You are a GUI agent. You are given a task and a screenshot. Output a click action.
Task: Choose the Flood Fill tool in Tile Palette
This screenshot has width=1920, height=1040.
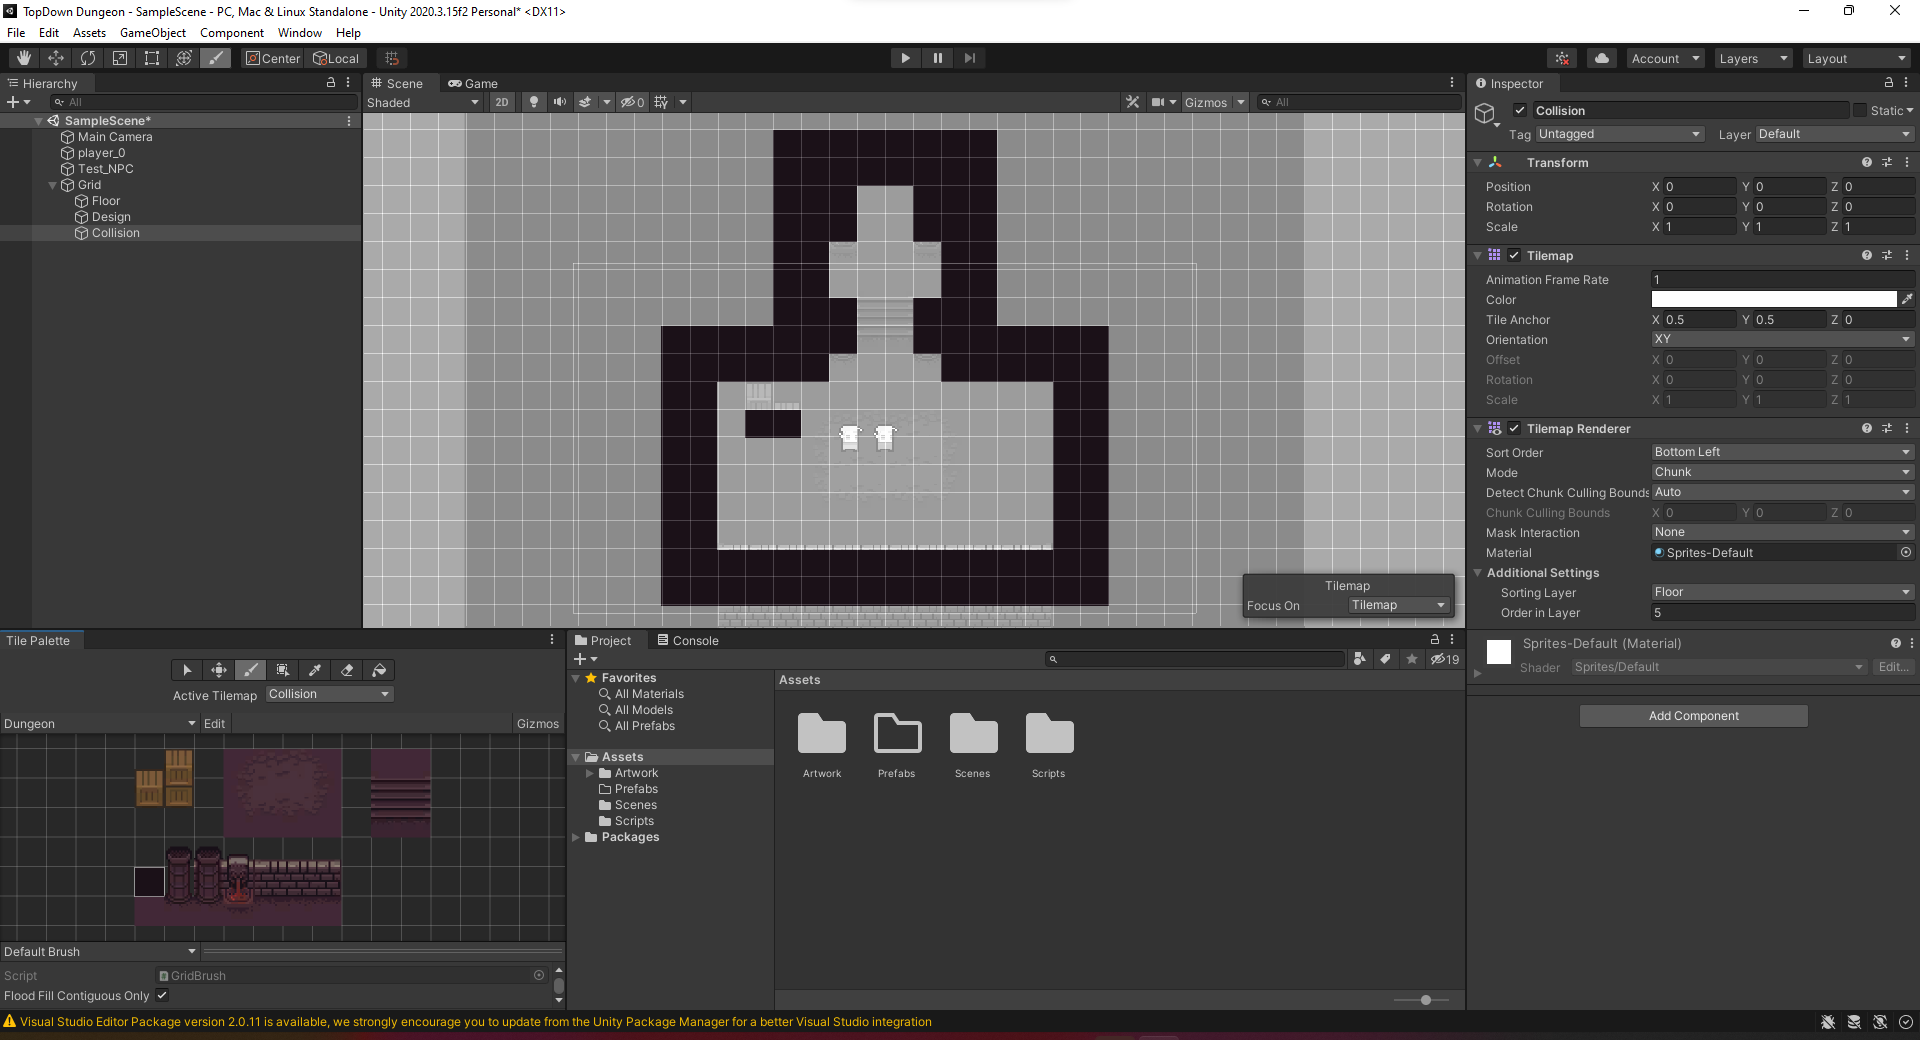coord(379,670)
